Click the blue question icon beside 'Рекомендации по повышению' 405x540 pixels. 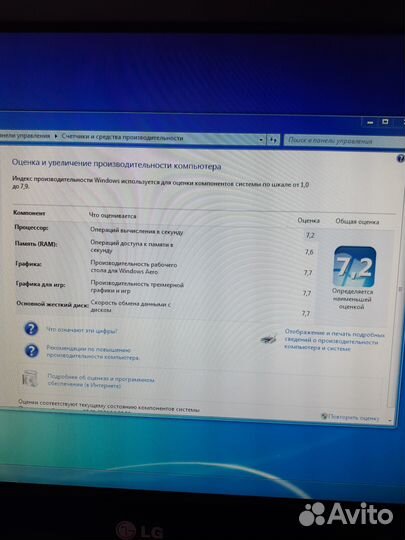32,351
